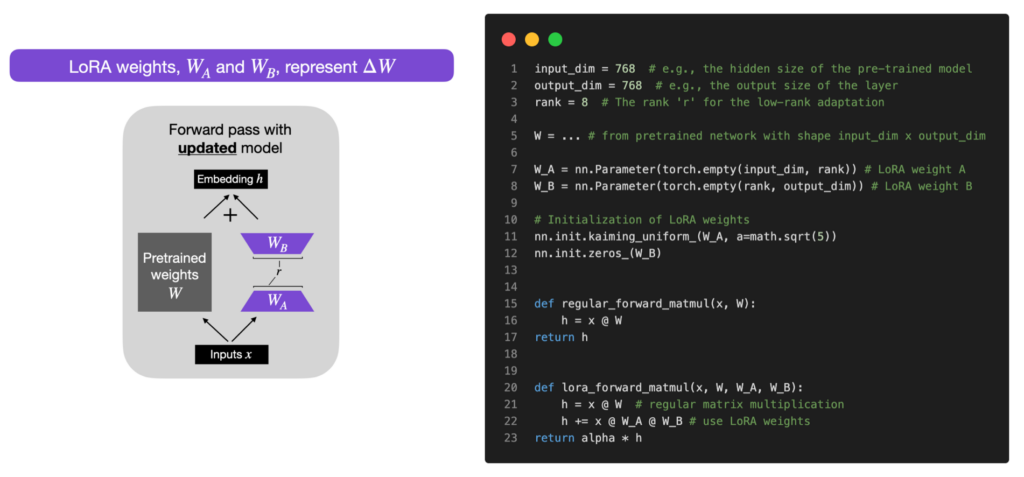The width and height of the screenshot is (1024, 477).
Task: Click the def regular_forward_matmul line
Action: pos(645,303)
